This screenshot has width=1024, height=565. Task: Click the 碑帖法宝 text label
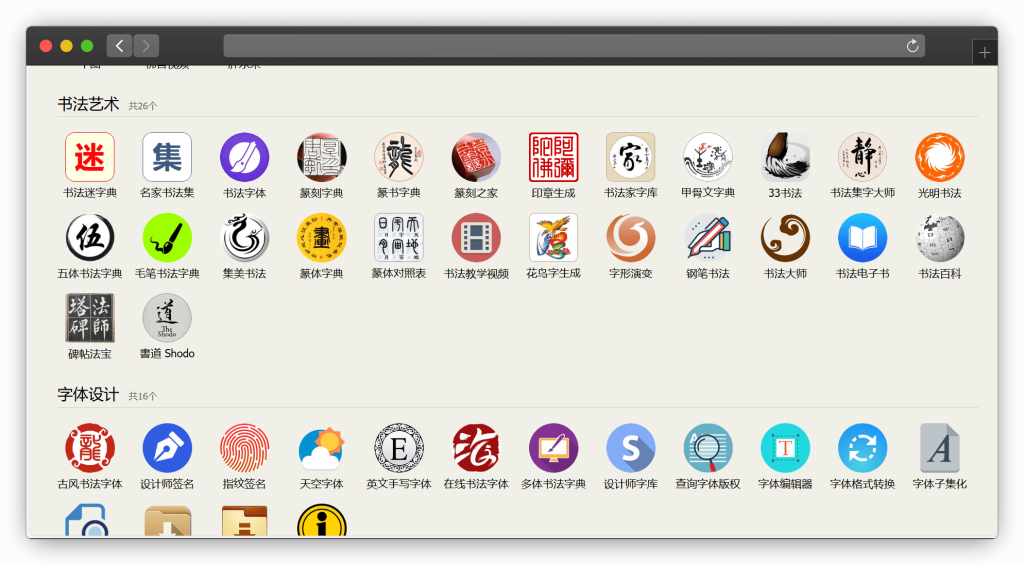pyautogui.click(x=90, y=354)
